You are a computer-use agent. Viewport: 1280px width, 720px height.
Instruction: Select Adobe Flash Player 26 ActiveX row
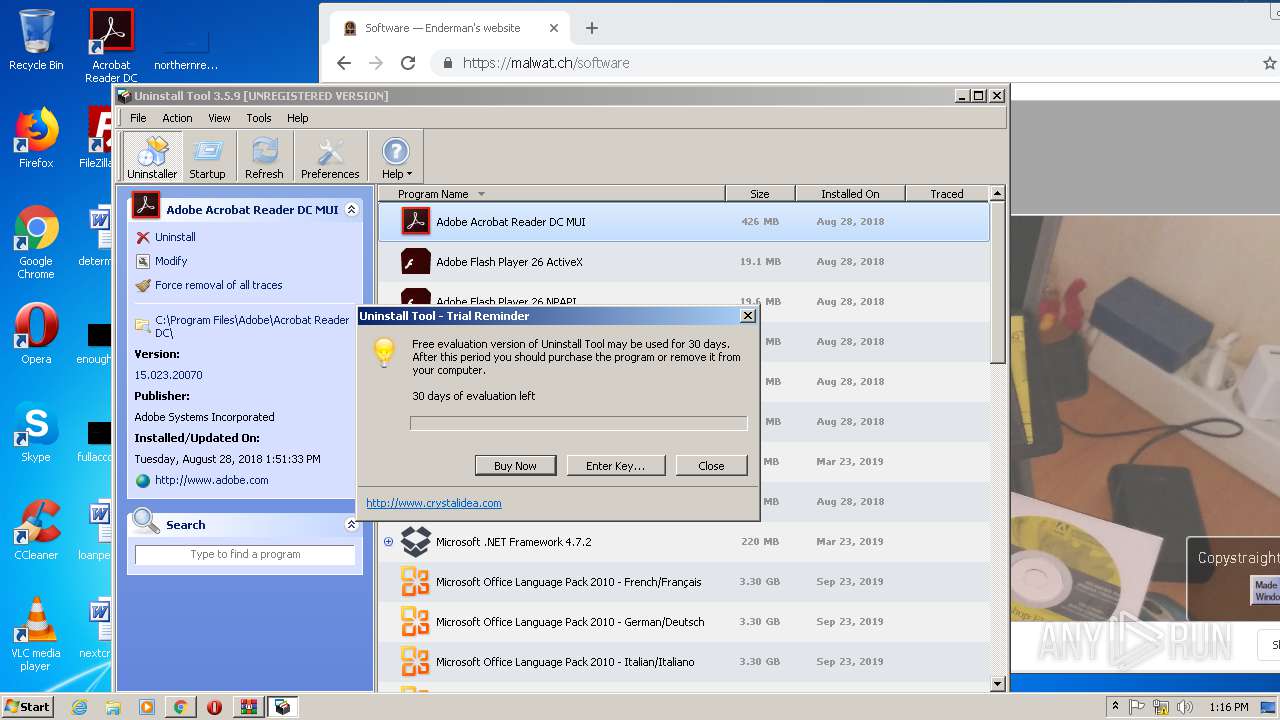[684, 261]
